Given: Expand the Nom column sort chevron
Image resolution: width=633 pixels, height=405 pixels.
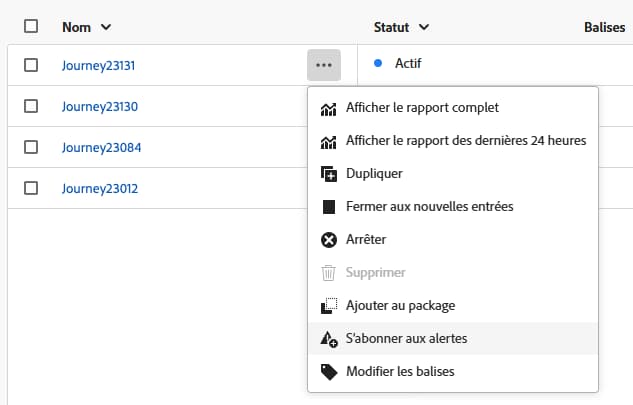Looking at the screenshot, I should (106, 27).
